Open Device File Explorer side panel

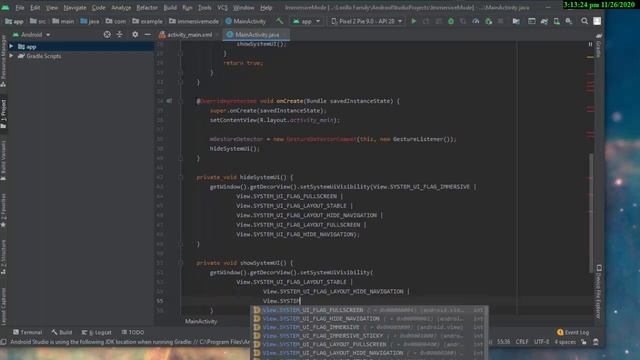click(x=599, y=291)
